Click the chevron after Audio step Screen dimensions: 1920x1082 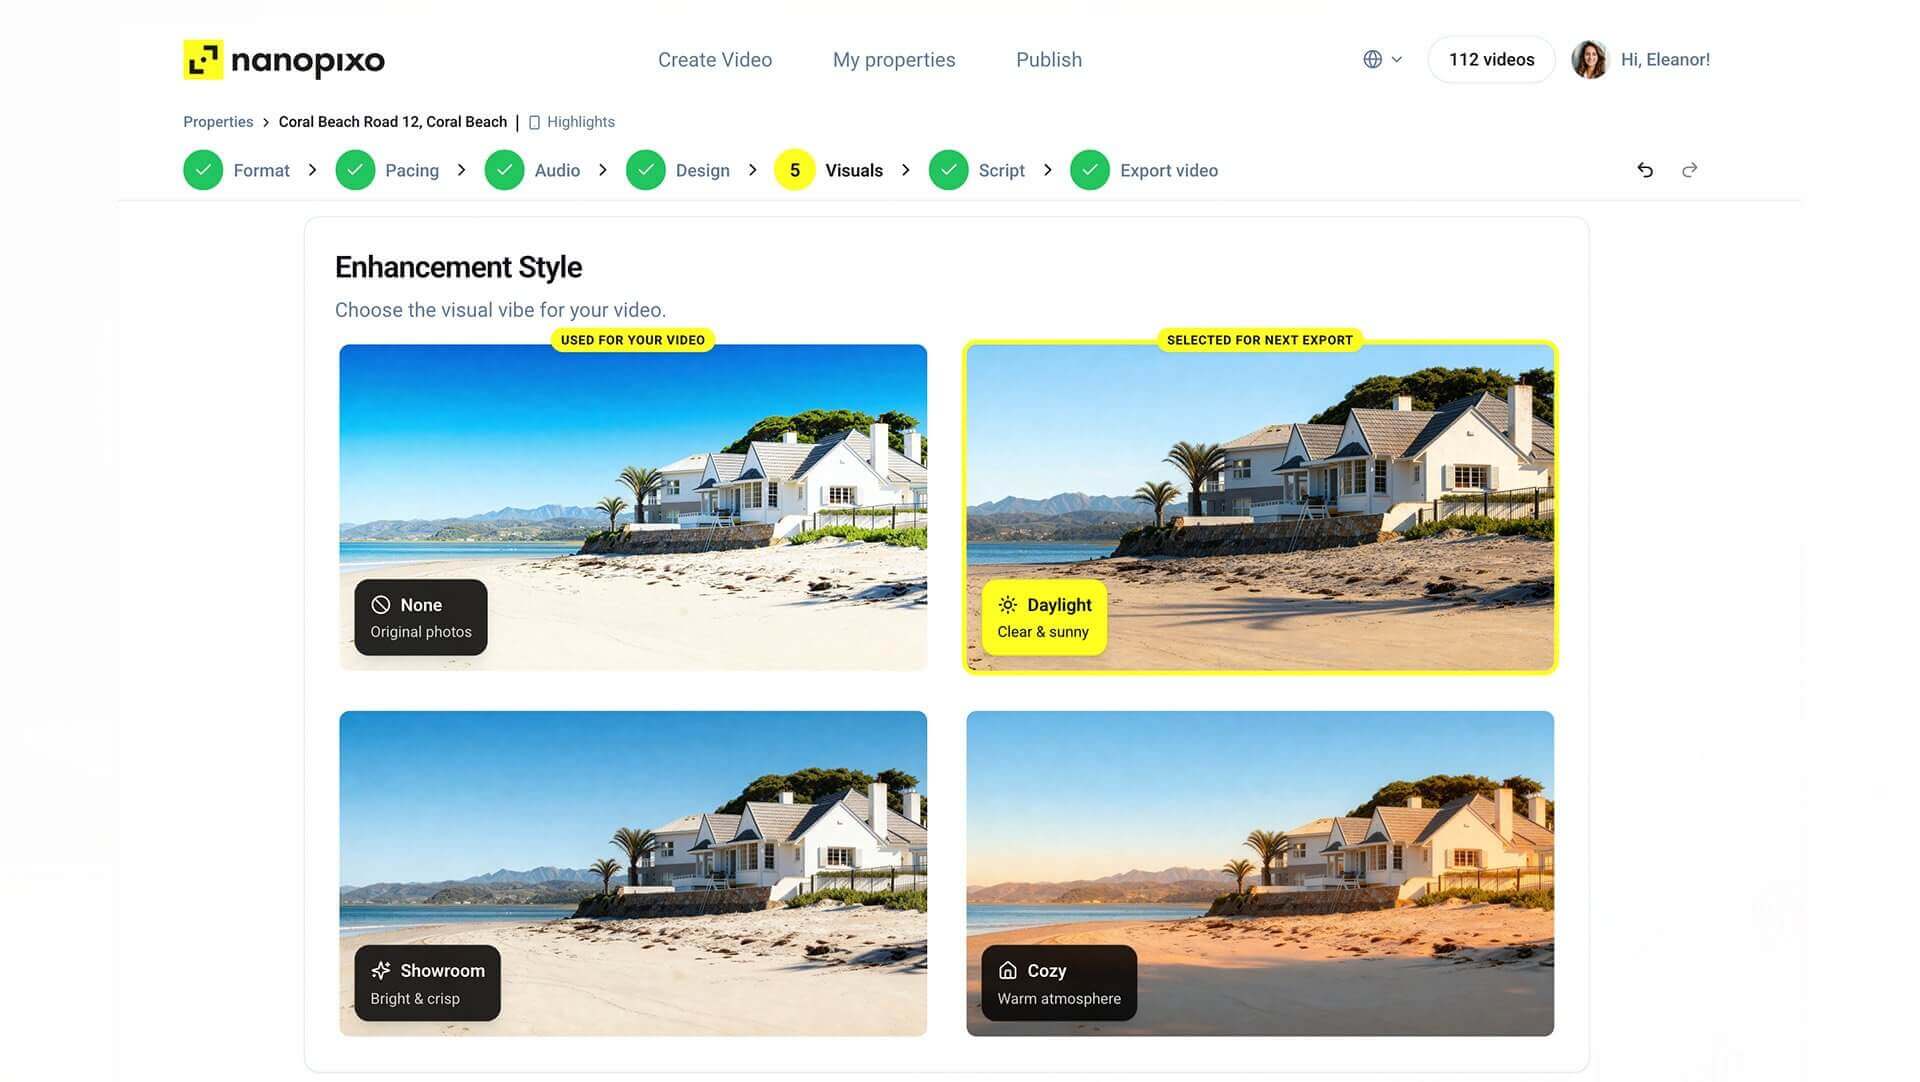tap(603, 170)
